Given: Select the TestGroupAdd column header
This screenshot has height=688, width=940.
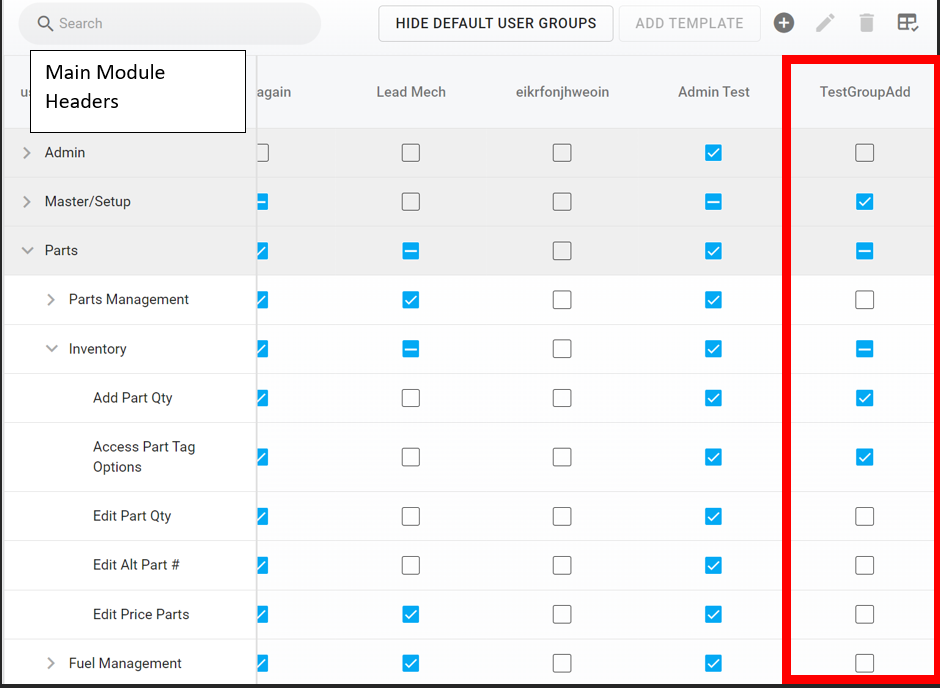Looking at the screenshot, I should (x=865, y=92).
